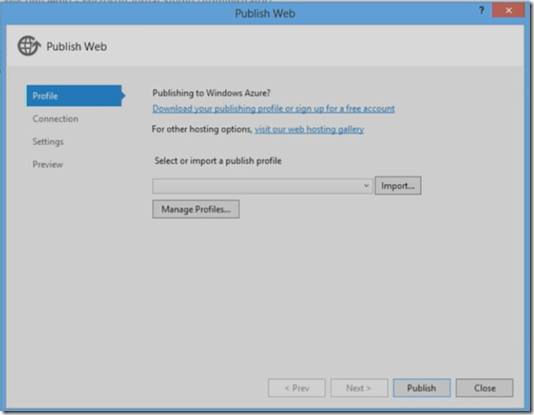Click the Next > button
The height and width of the screenshot is (415, 534).
tap(359, 388)
